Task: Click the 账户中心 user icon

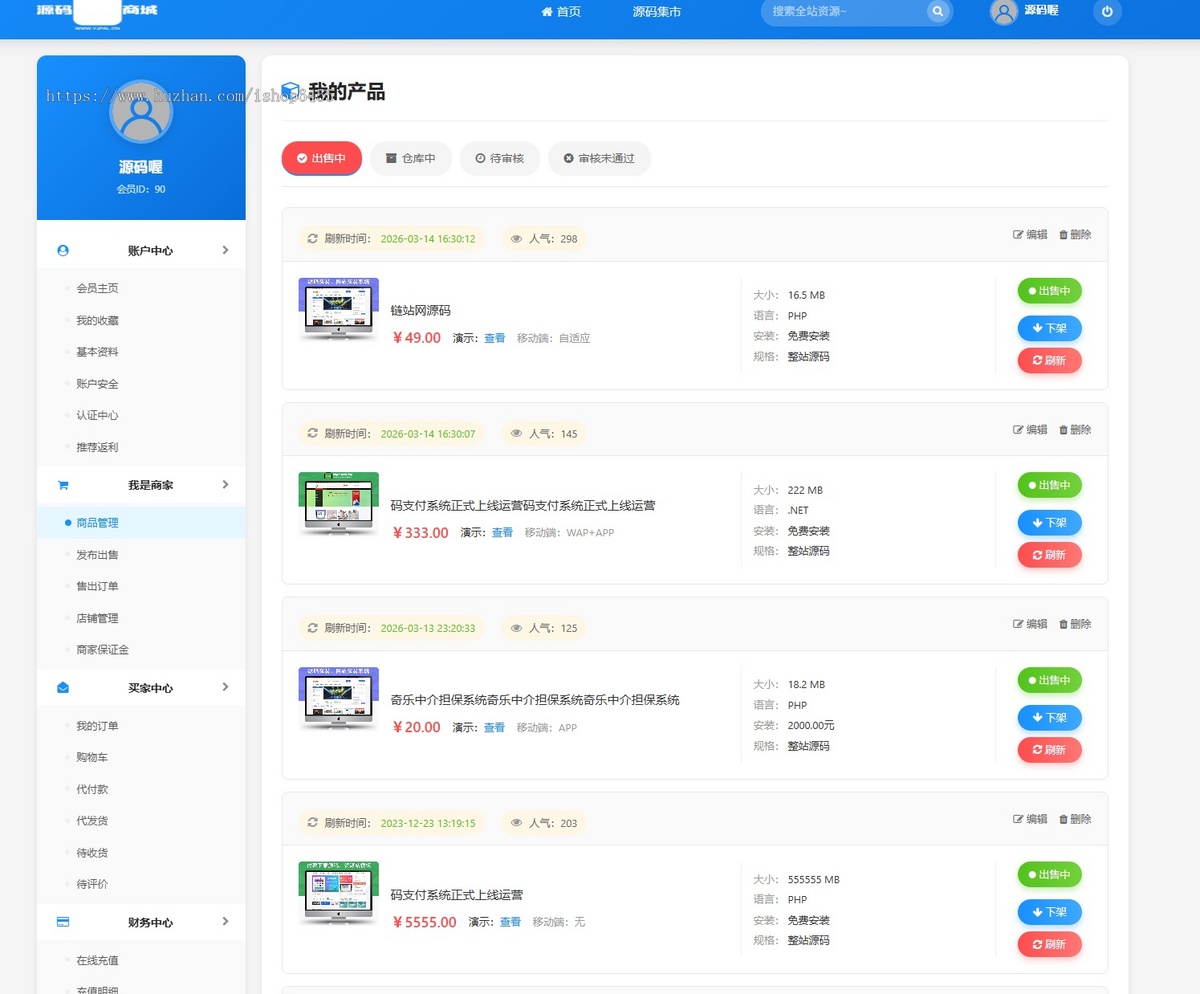Action: (x=63, y=250)
